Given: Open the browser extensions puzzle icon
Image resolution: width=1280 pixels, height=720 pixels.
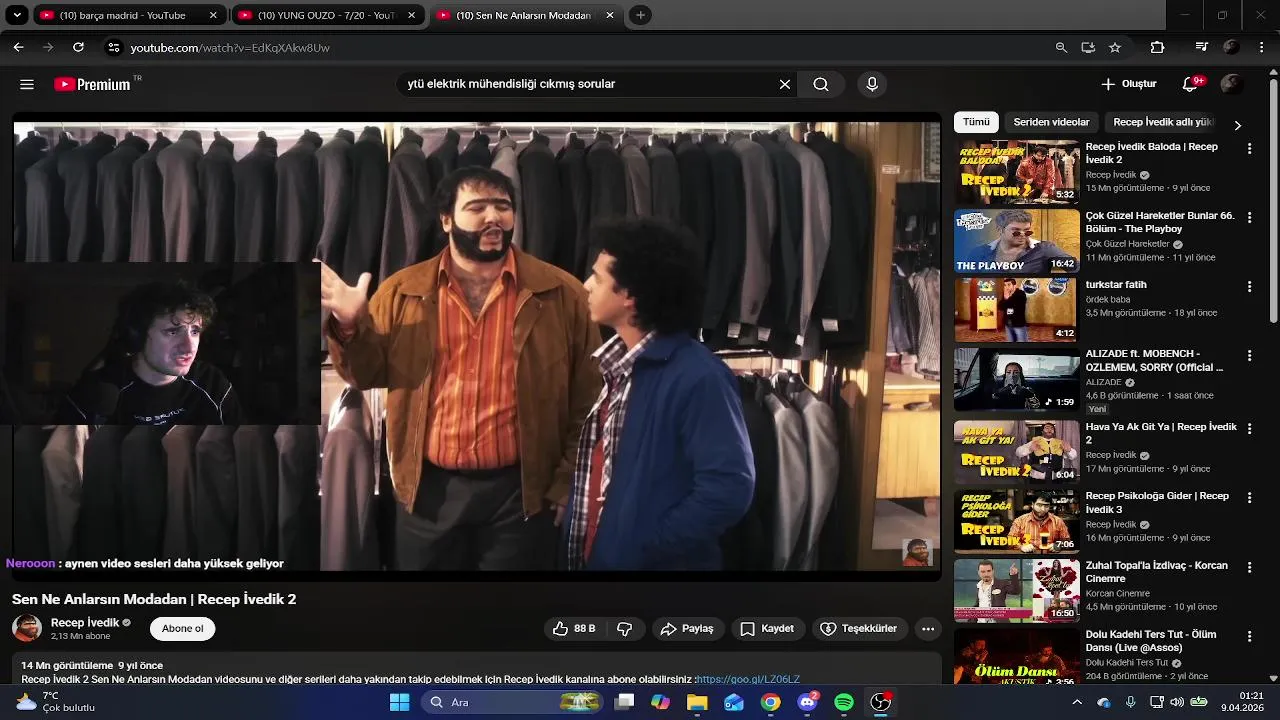Looking at the screenshot, I should 1157,47.
